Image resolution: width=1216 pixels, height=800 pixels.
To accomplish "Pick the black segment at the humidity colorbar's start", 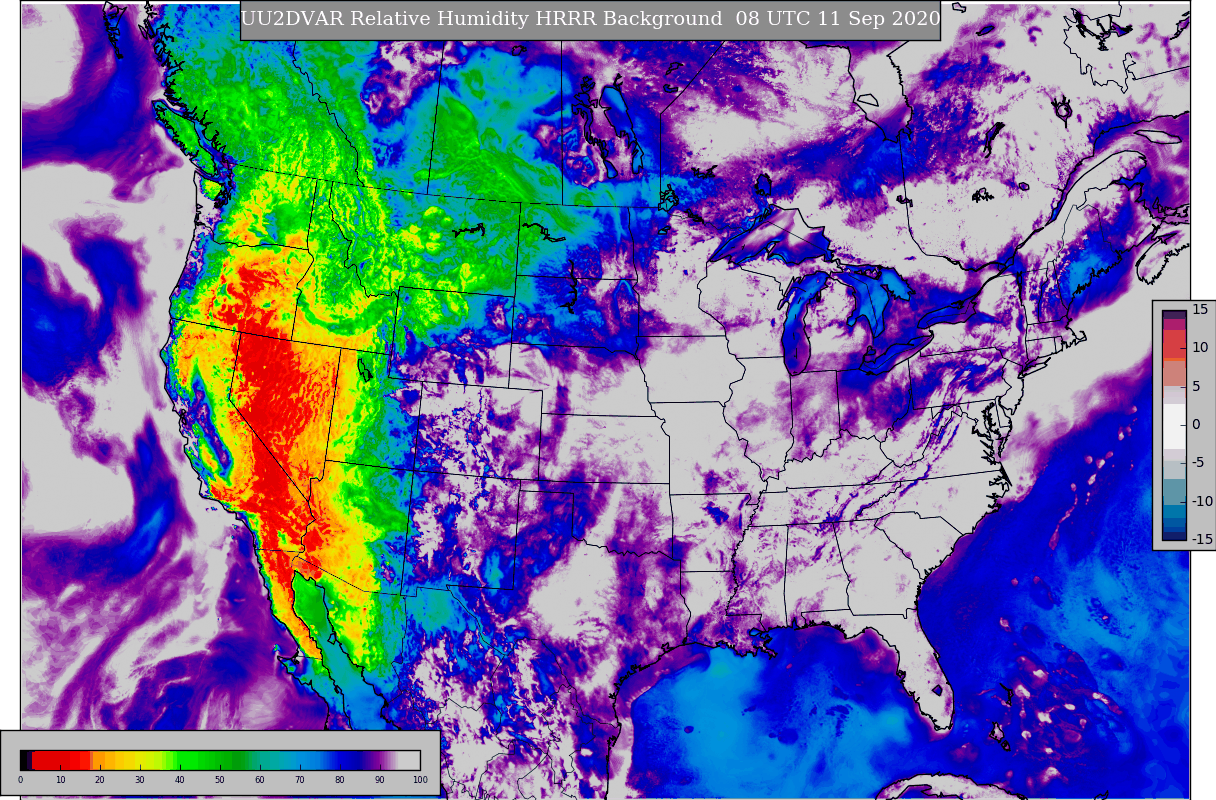I will coord(26,760).
